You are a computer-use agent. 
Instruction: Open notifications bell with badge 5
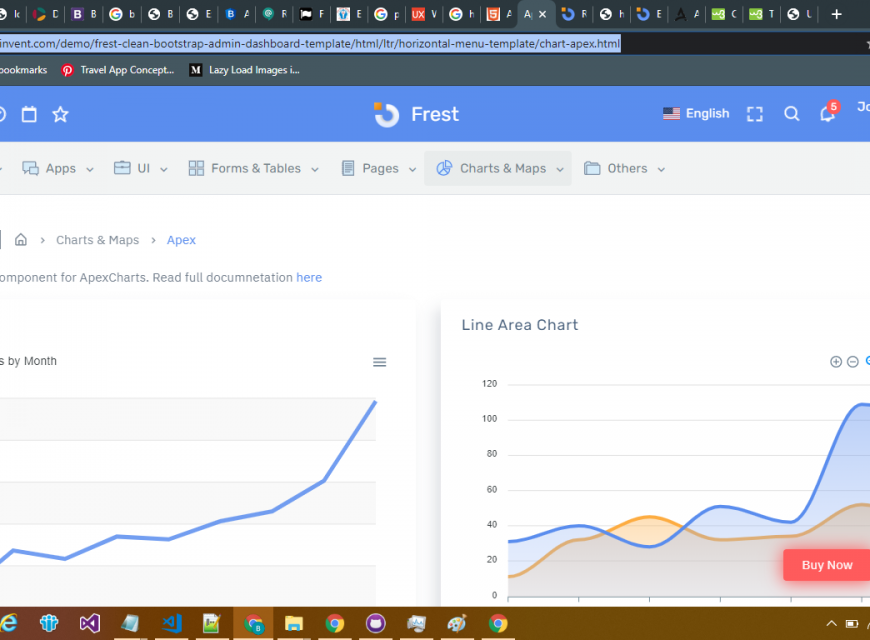827,114
